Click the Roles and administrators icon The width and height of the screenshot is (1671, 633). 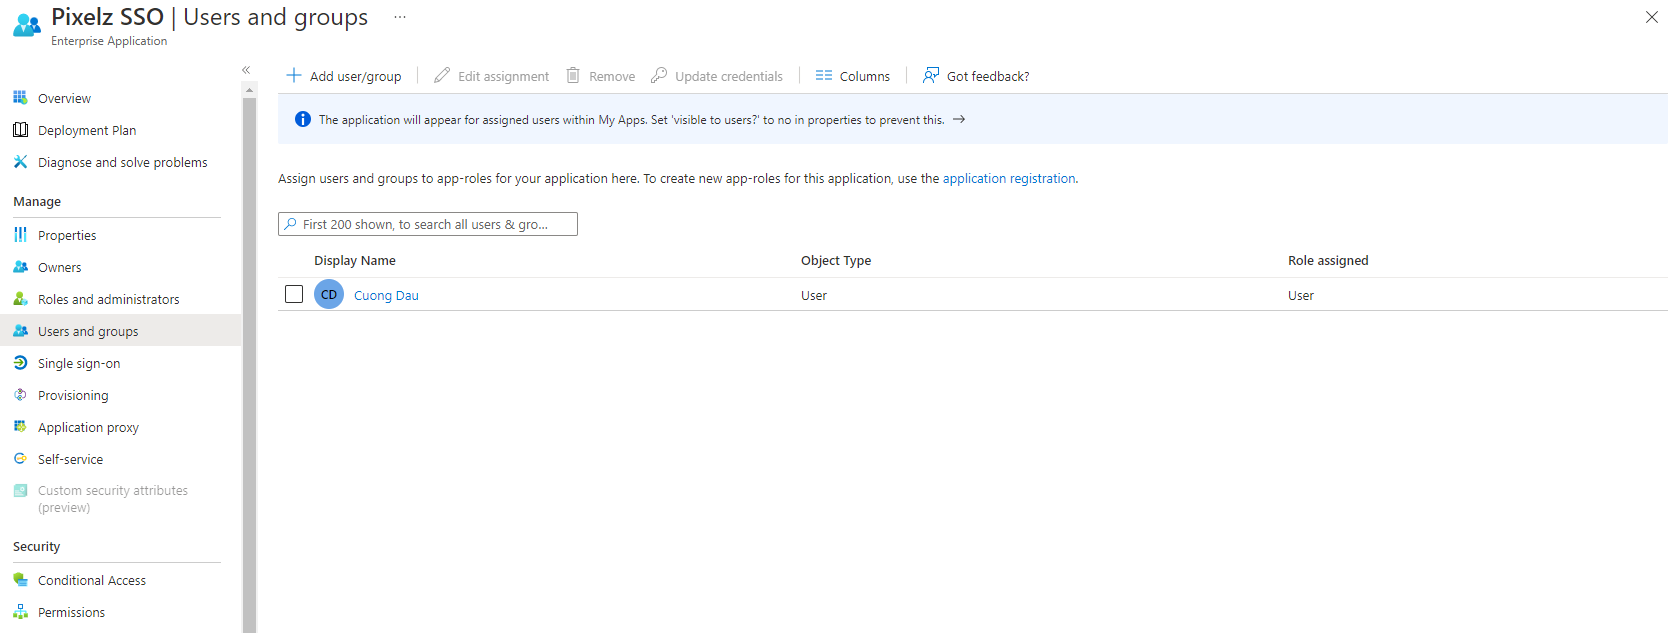(20, 299)
